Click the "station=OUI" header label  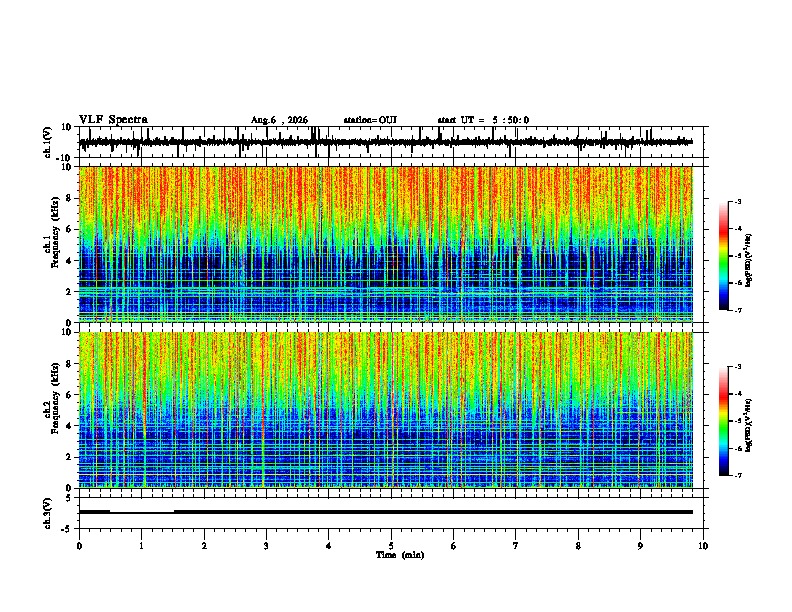370,120
